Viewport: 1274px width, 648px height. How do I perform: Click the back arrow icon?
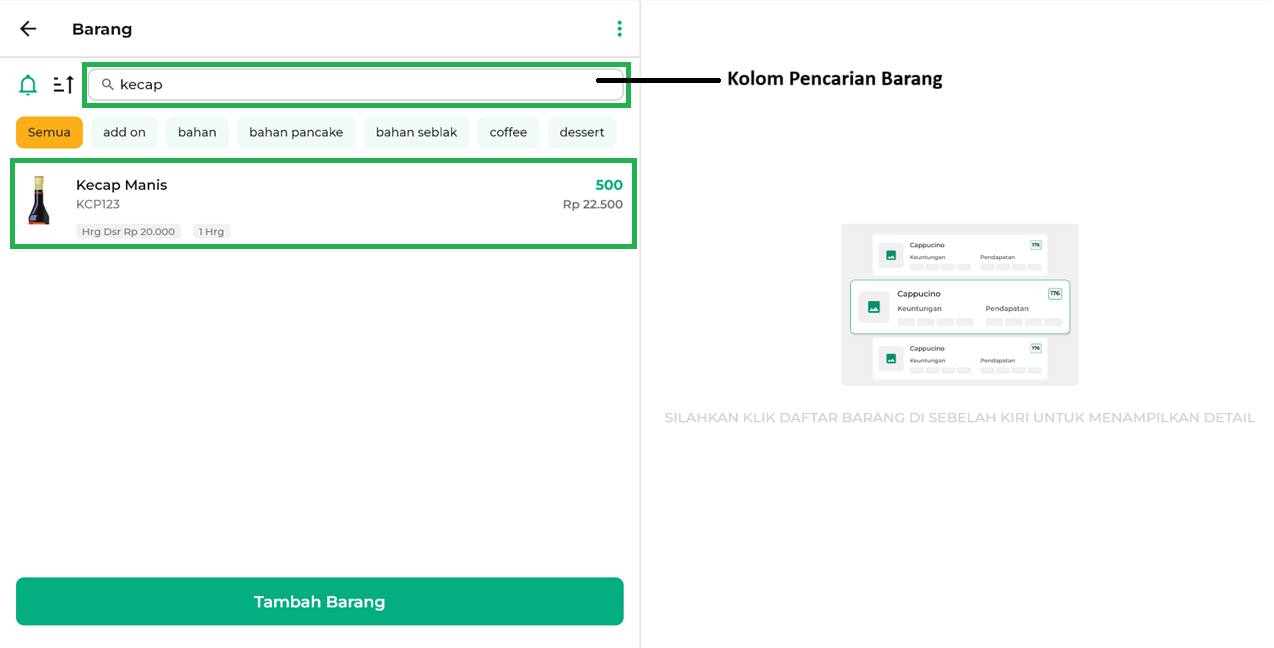coord(28,29)
